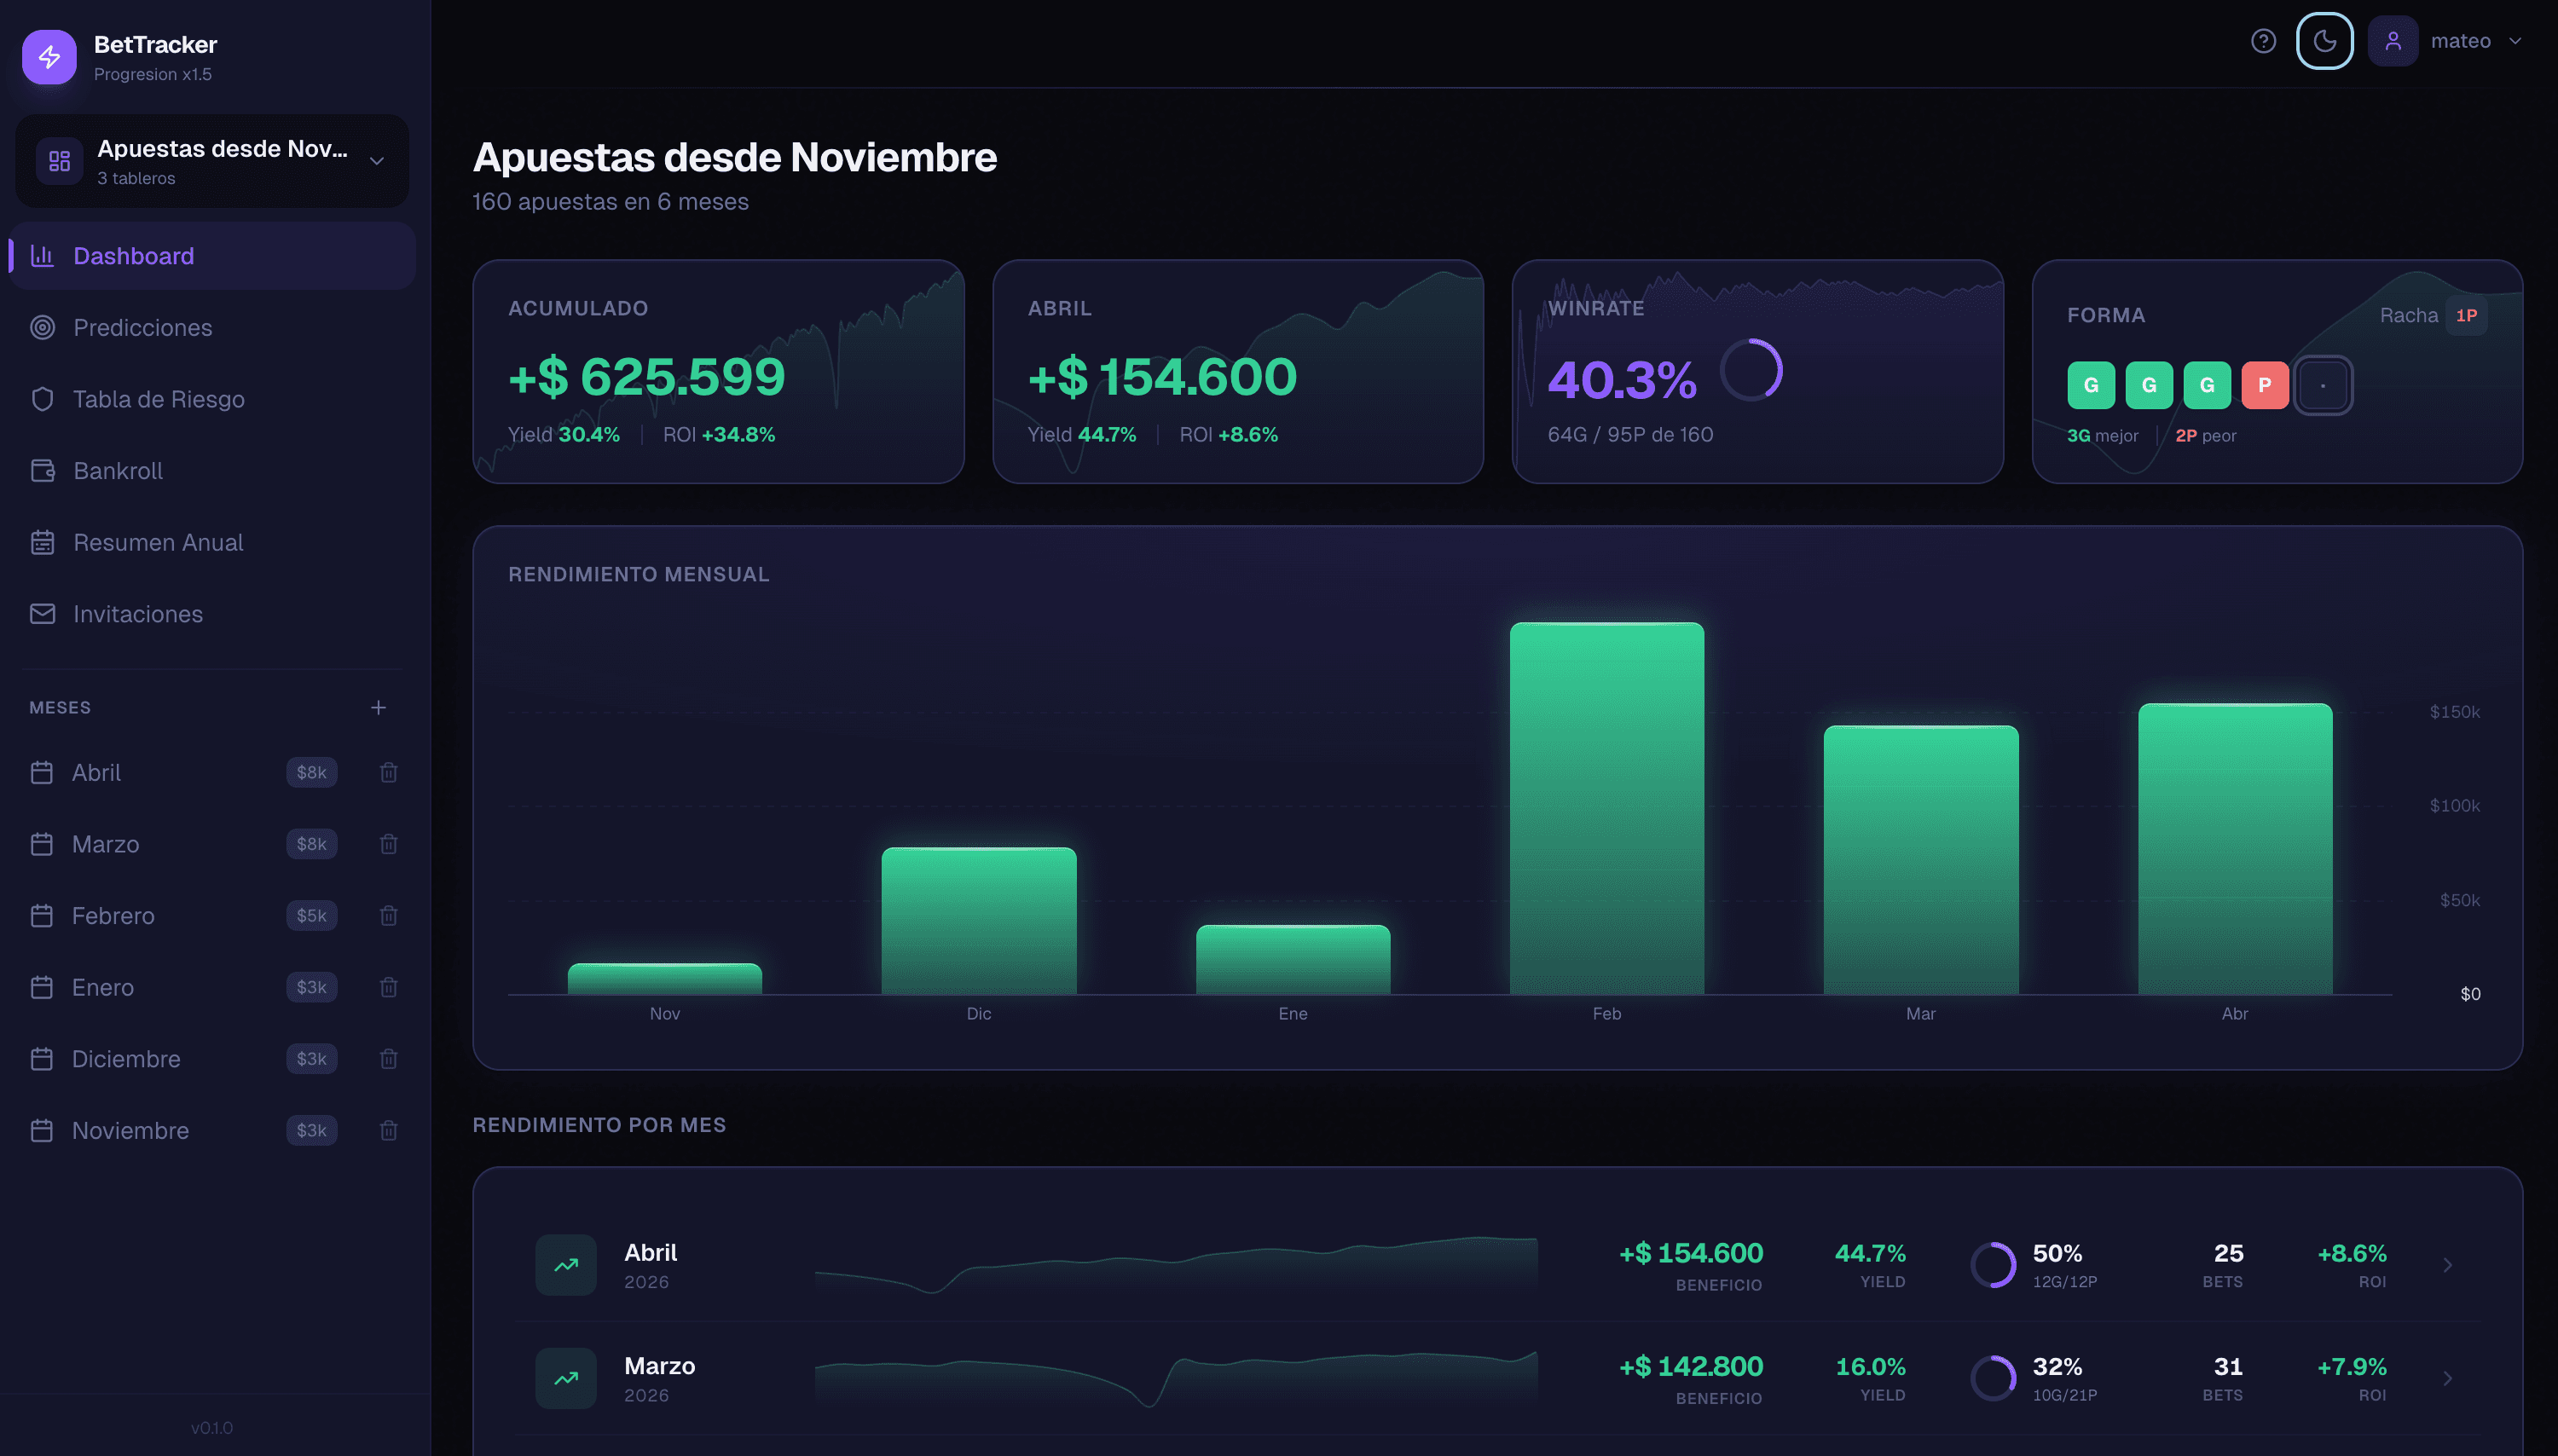
Task: Click the Resumen Anual calendar icon
Action: tap(42, 542)
